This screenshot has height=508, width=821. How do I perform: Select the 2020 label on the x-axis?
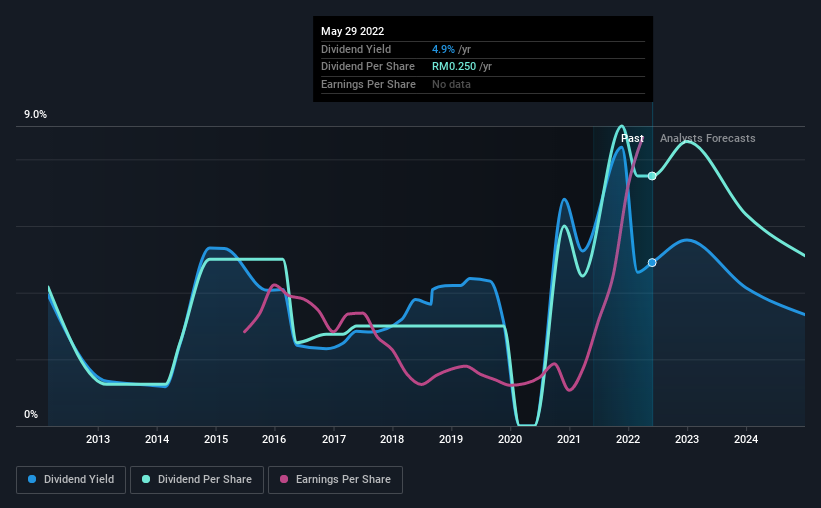(511, 440)
